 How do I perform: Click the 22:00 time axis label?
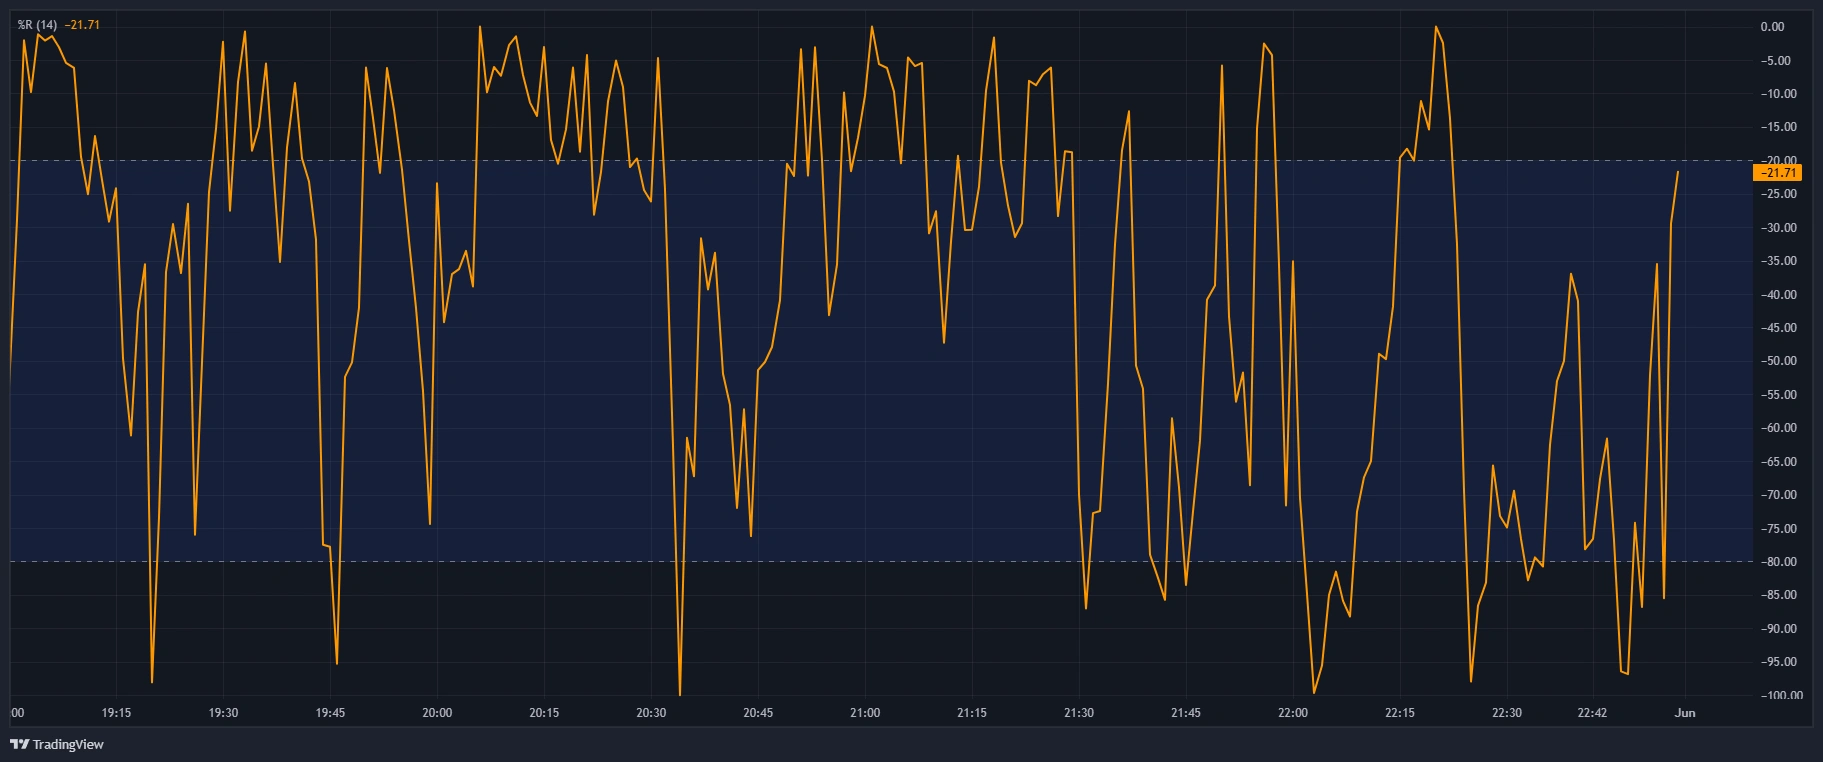tap(1293, 713)
